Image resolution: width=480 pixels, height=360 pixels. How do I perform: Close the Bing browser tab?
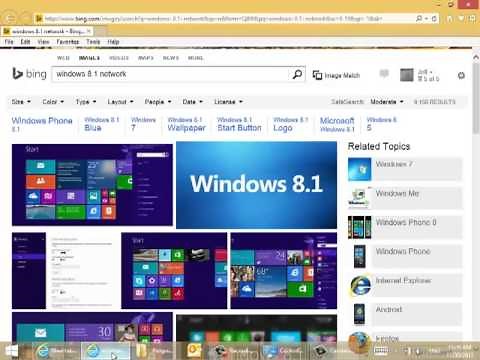tap(89, 31)
